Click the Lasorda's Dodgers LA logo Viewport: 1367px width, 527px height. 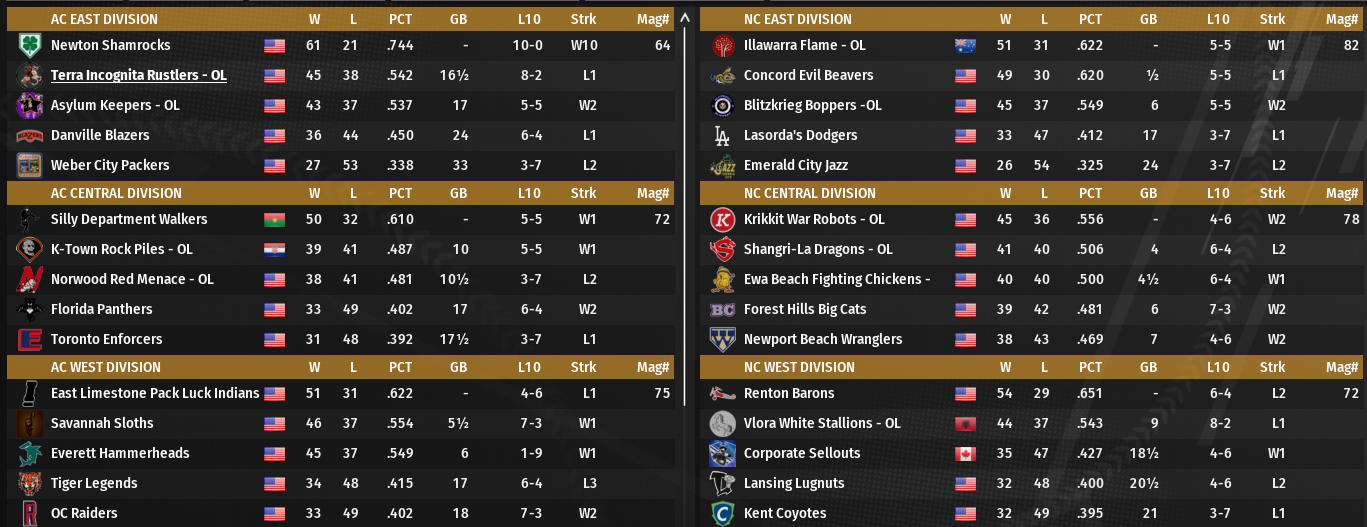click(x=722, y=135)
